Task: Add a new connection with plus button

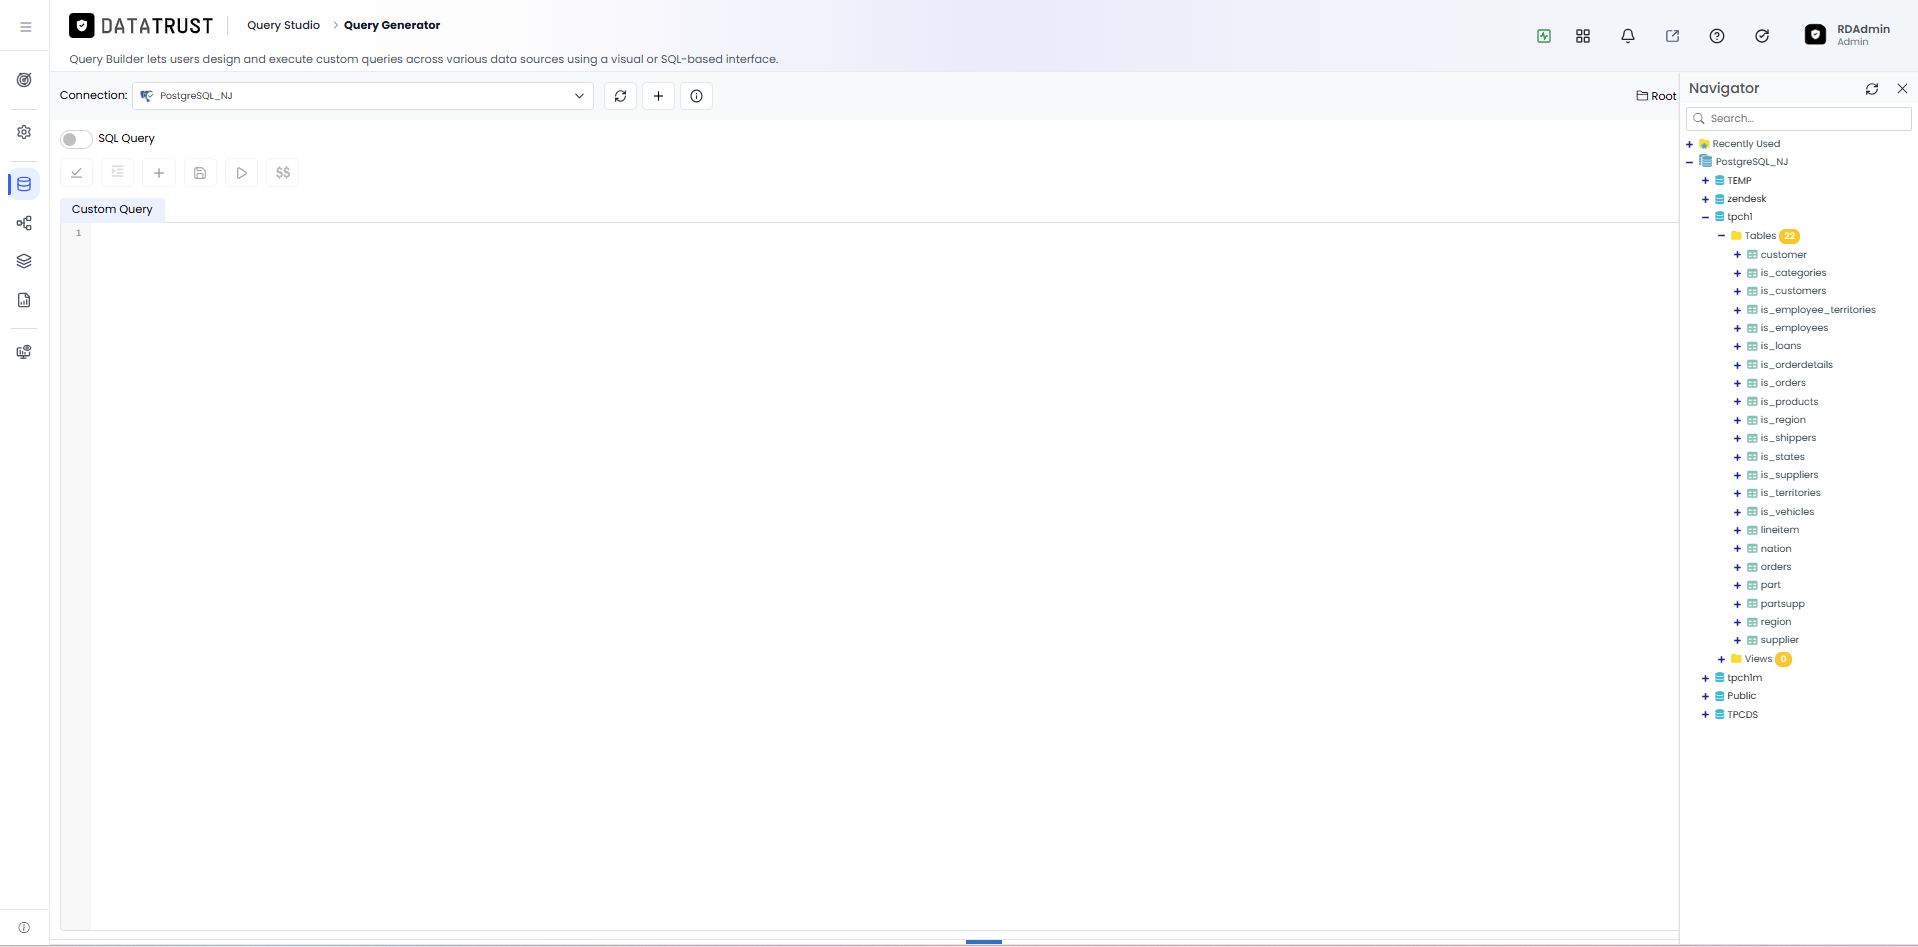Action: 658,96
